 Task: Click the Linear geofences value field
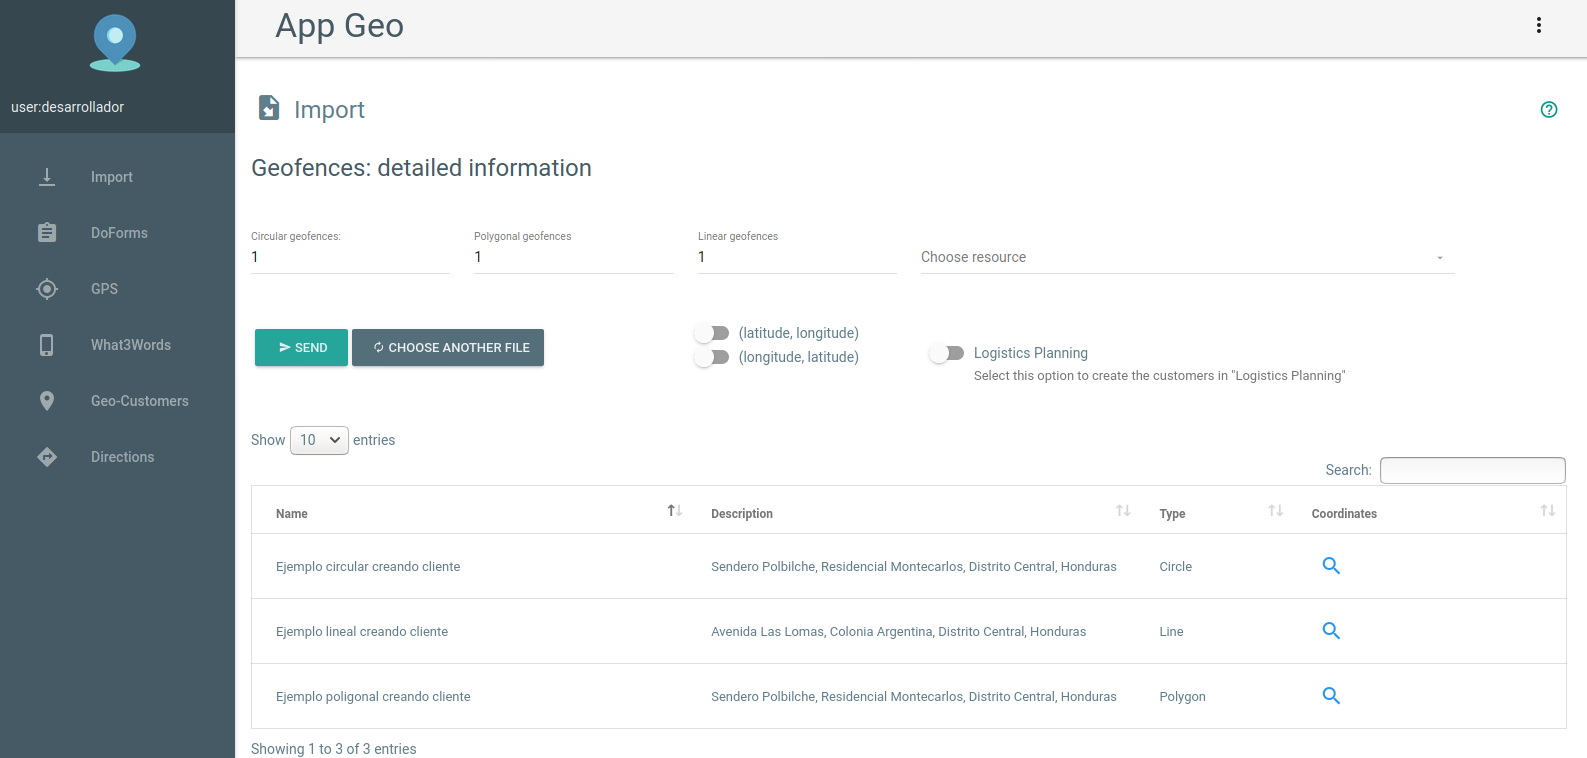797,257
